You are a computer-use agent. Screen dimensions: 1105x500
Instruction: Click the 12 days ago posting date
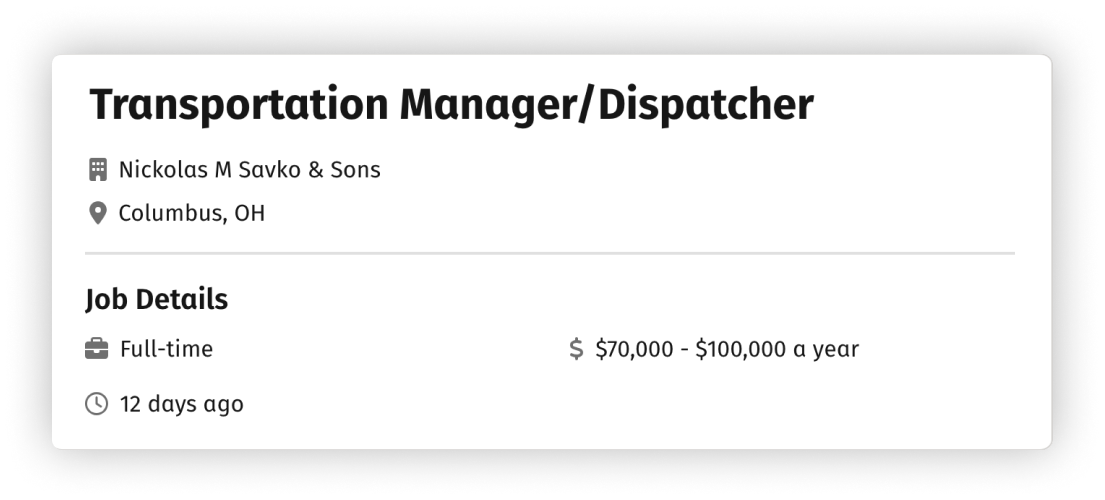click(x=181, y=404)
